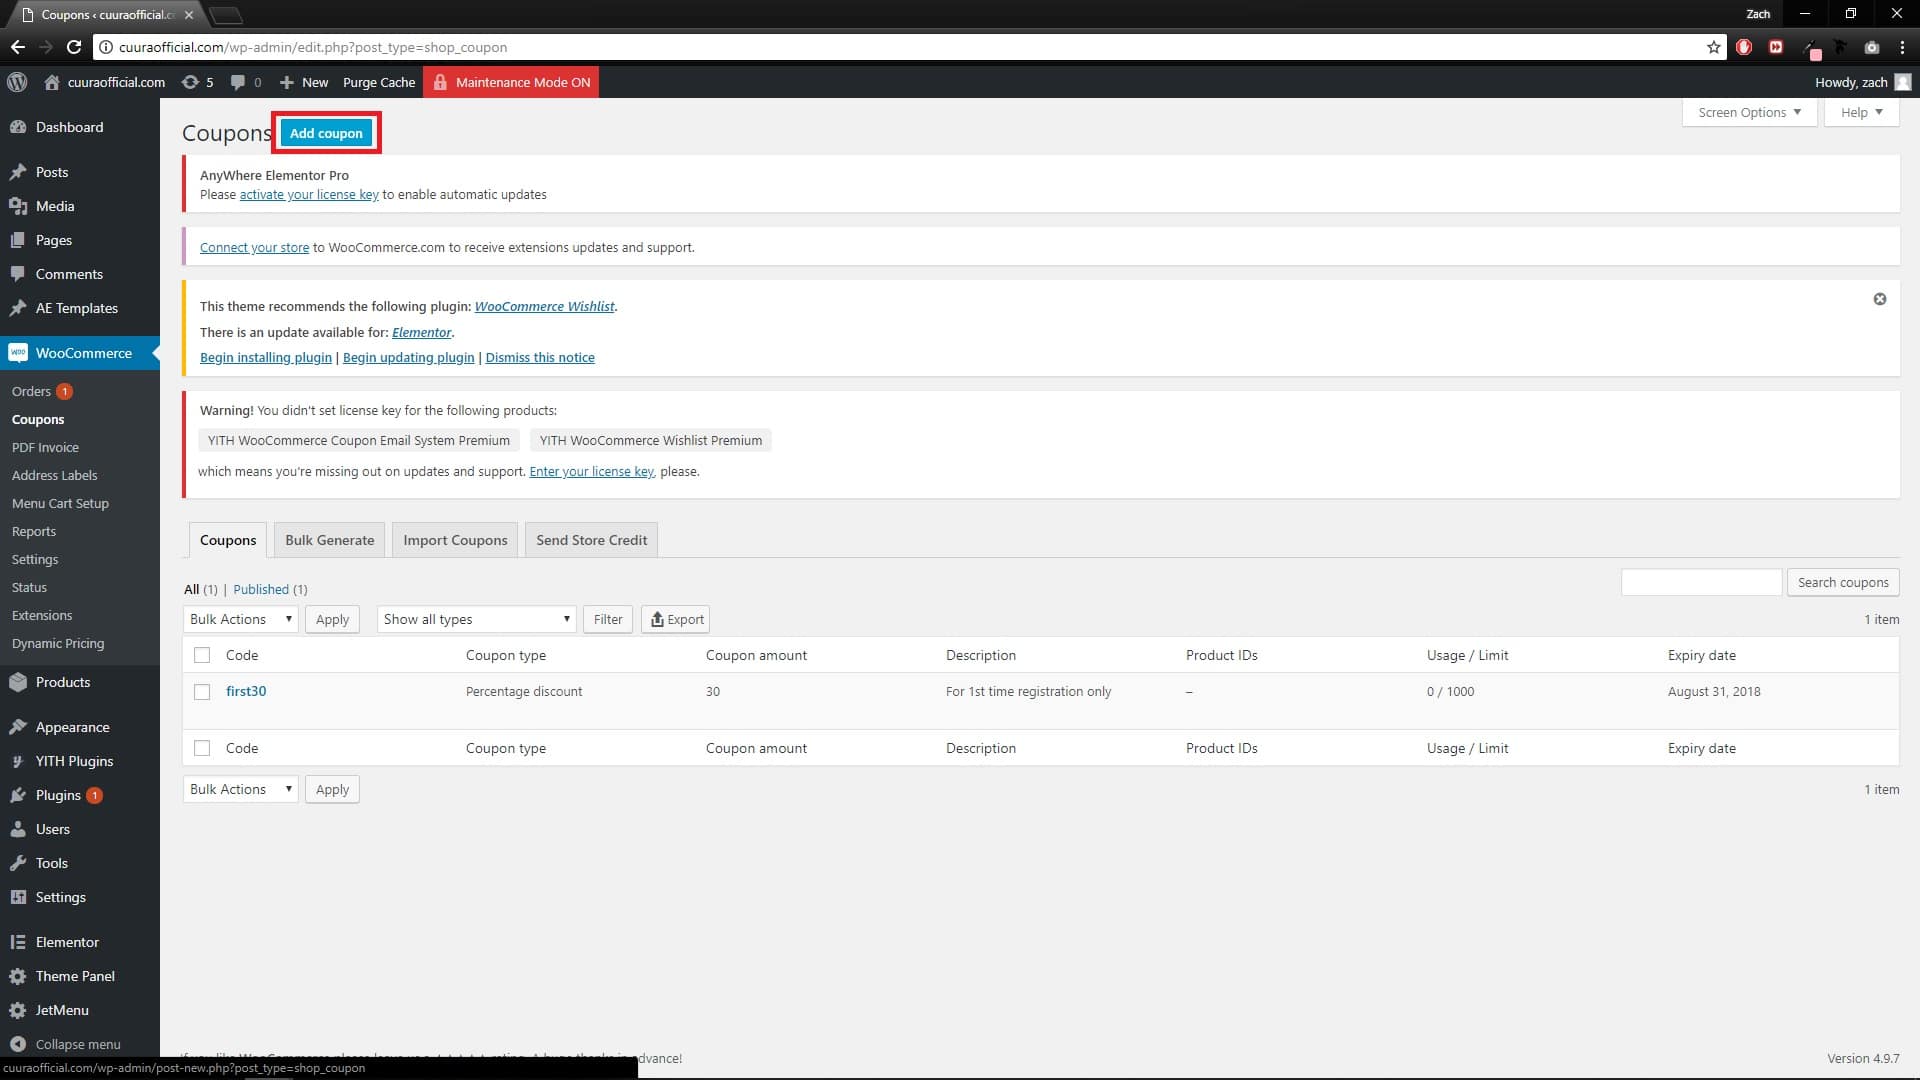This screenshot has height=1080, width=1920.
Task: Open Dynamic Pricing submenu item
Action: [x=58, y=643]
